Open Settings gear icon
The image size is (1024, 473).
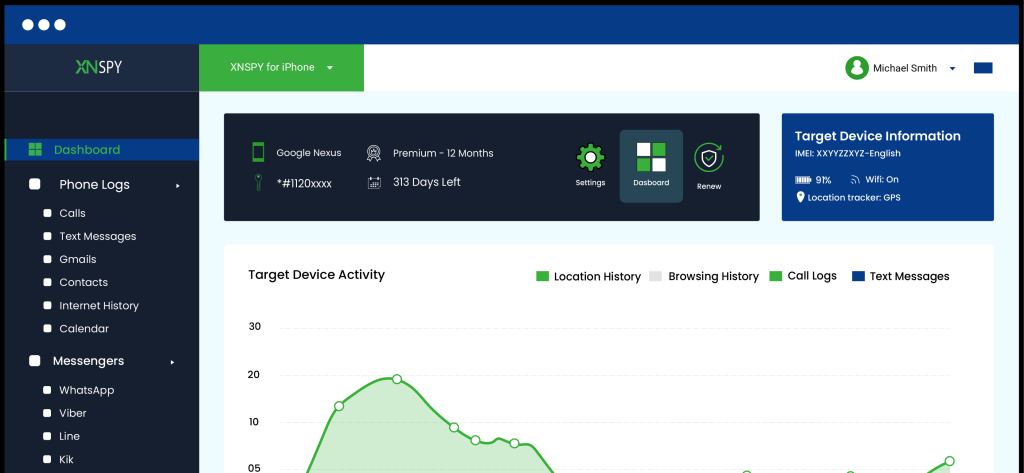pos(590,159)
